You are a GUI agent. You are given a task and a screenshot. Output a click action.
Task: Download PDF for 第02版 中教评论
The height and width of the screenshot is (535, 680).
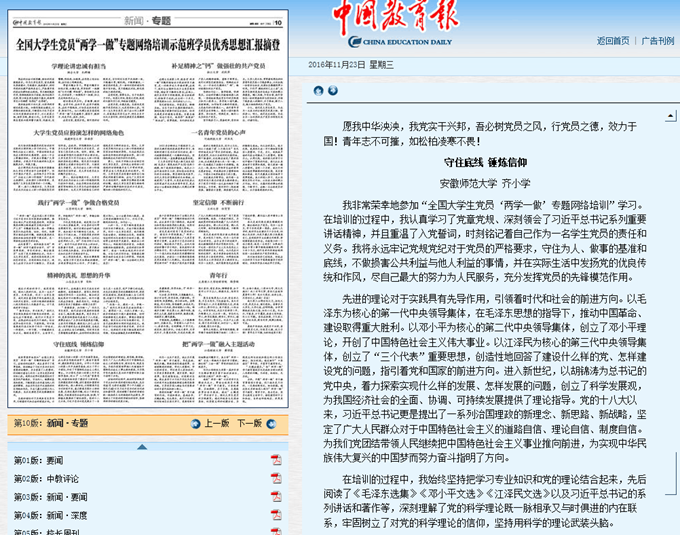point(276,479)
